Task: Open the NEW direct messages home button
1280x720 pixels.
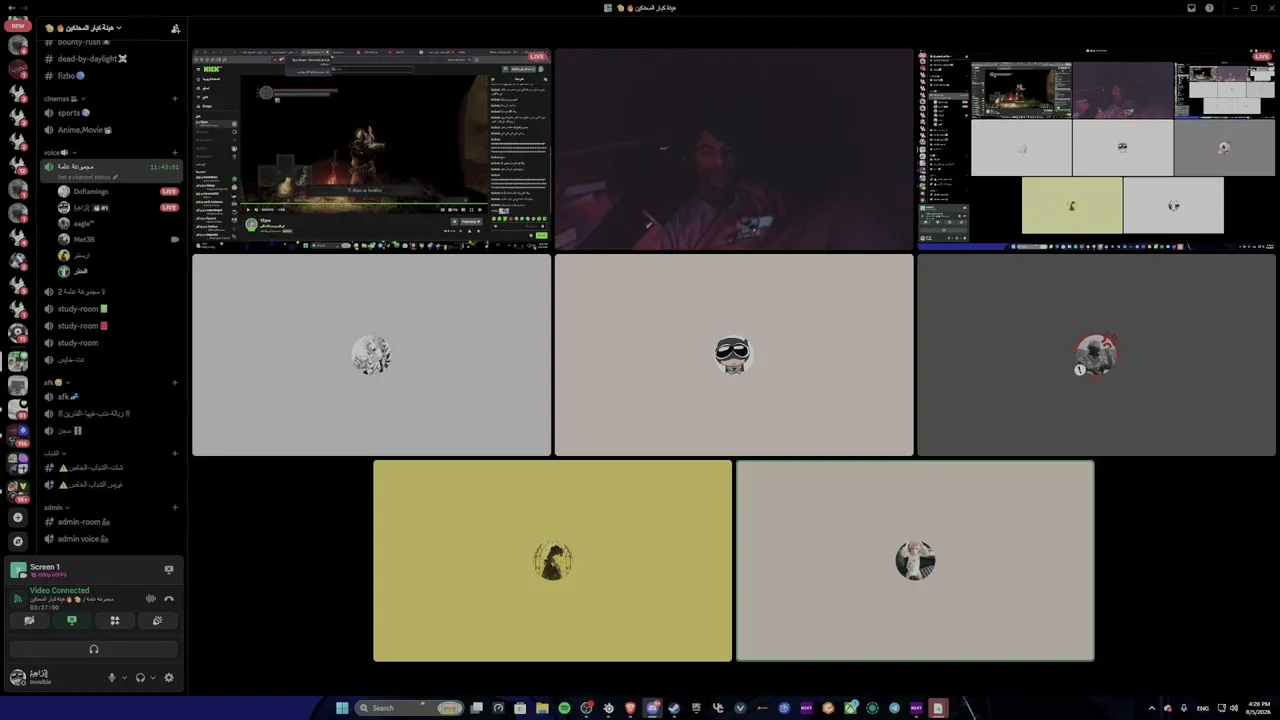Action: (18, 26)
